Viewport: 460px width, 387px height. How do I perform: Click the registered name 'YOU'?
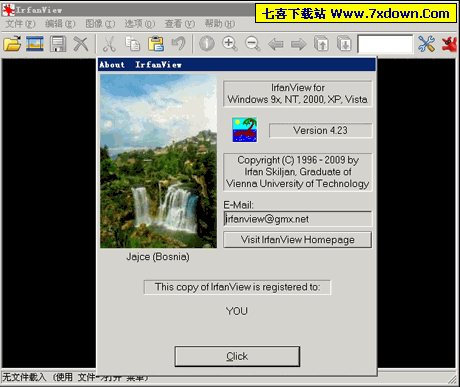tap(237, 311)
